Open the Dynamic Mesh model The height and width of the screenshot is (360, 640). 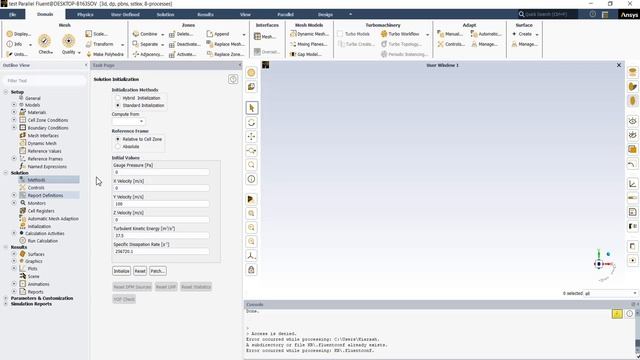[309, 34]
